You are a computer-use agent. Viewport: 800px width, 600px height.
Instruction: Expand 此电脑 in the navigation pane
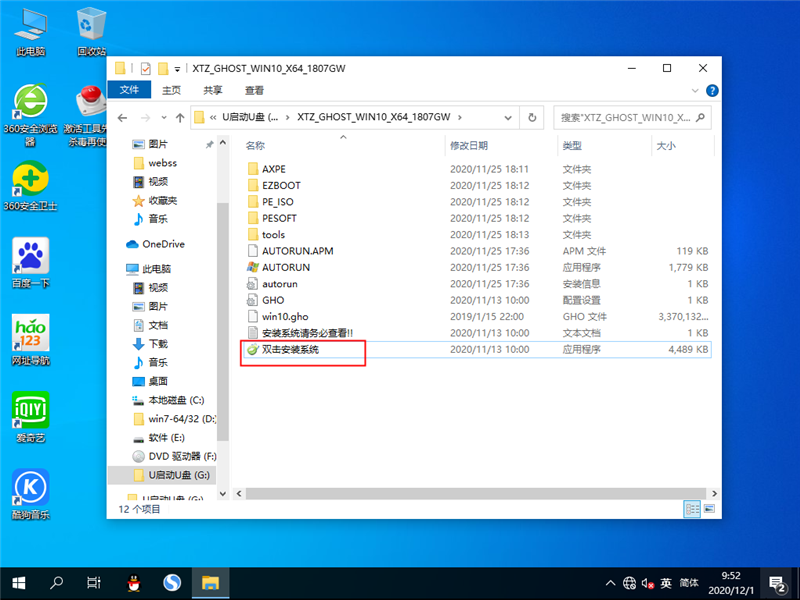(122, 267)
